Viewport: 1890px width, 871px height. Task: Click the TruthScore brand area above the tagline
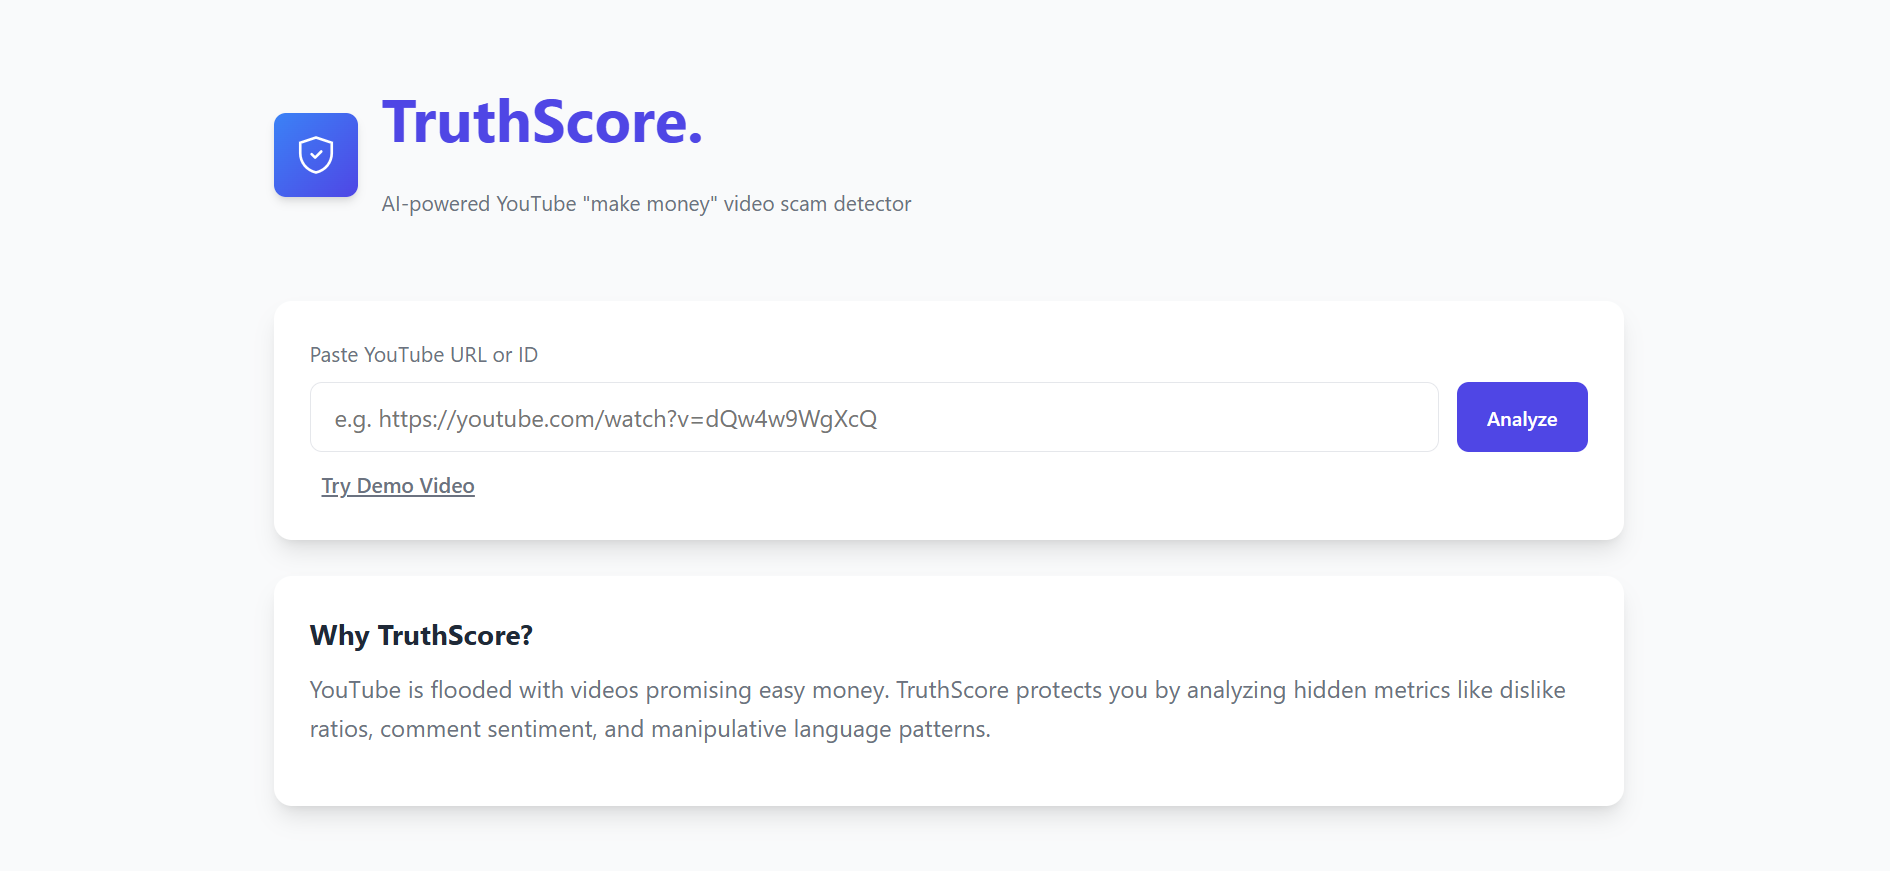point(542,124)
